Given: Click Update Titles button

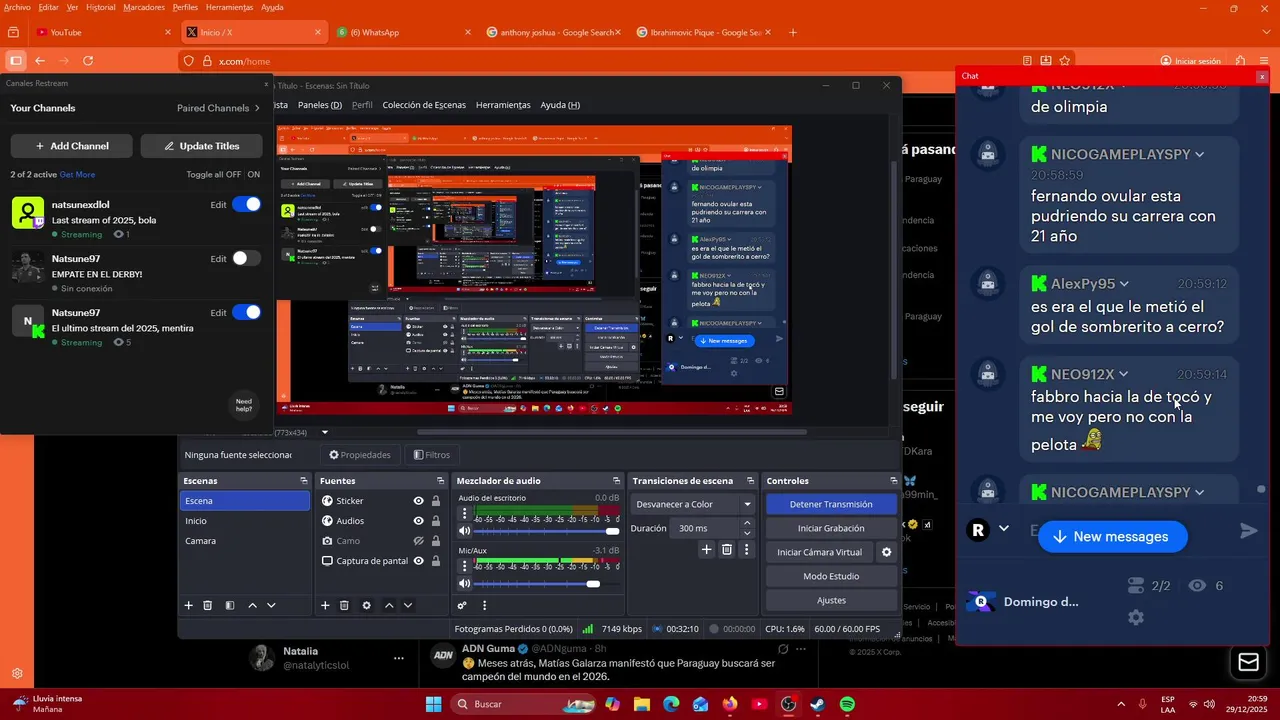Looking at the screenshot, I should pos(201,146).
